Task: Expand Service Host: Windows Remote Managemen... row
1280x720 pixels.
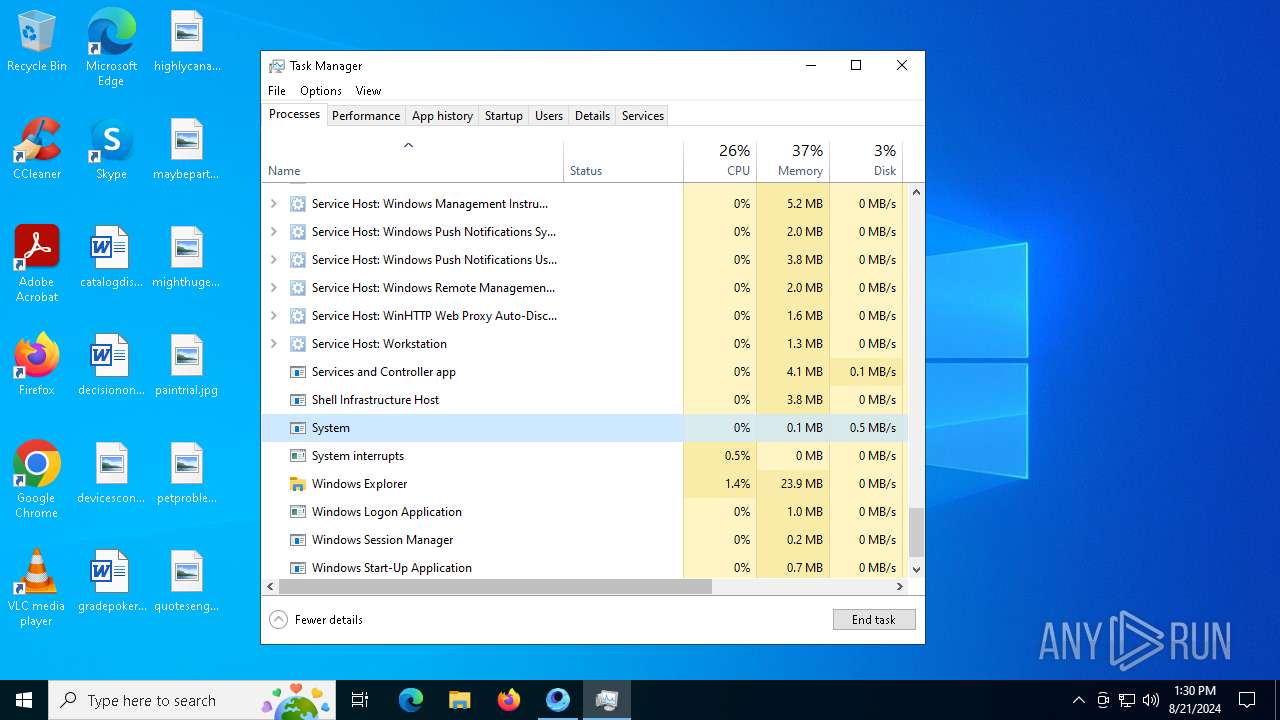Action: coord(273,287)
